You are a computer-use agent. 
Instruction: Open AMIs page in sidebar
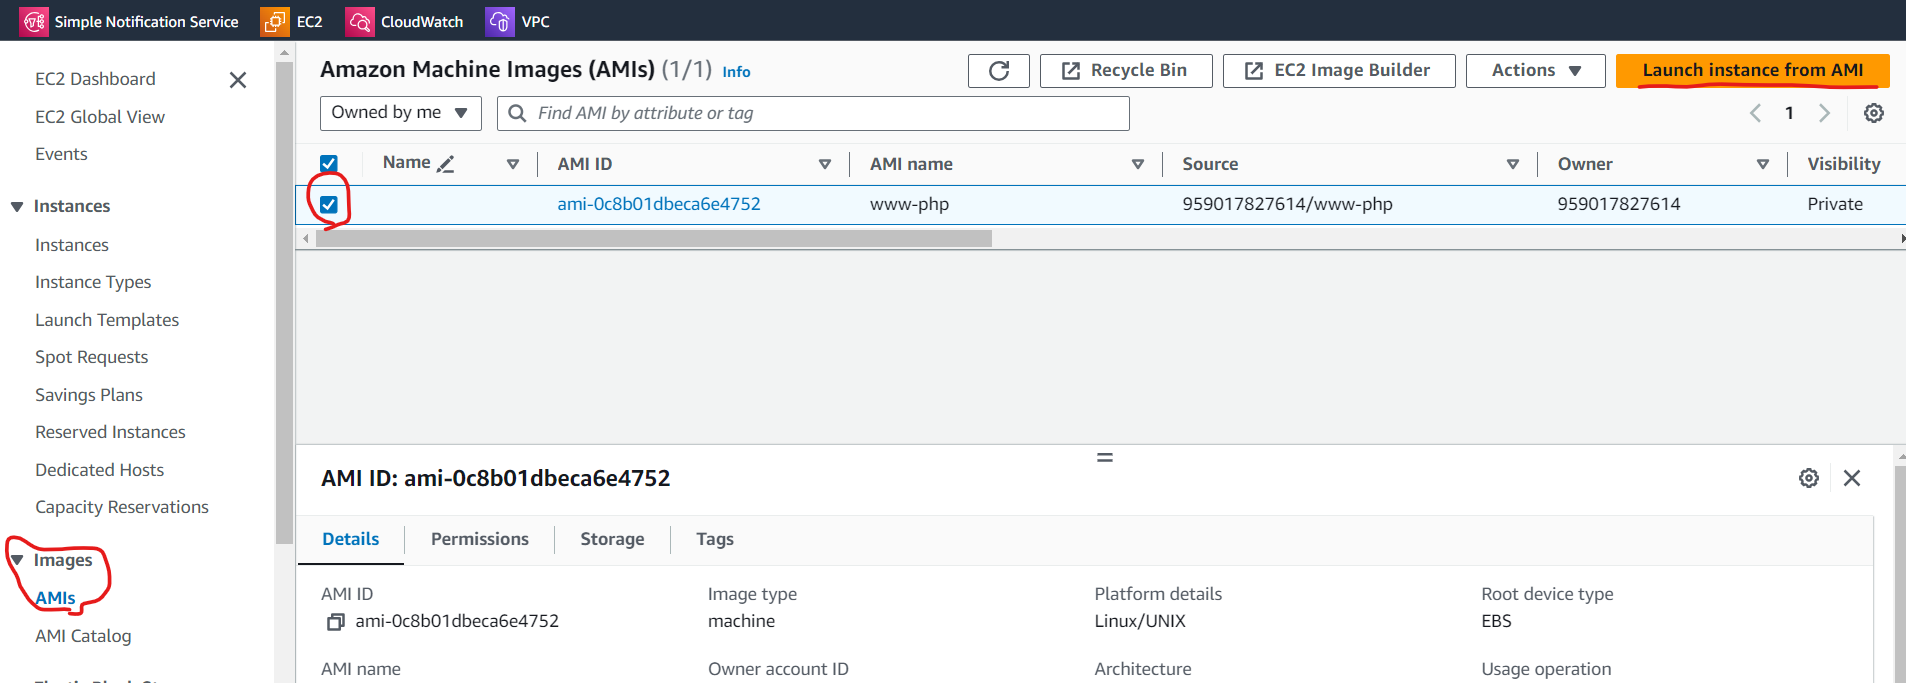coord(55,598)
